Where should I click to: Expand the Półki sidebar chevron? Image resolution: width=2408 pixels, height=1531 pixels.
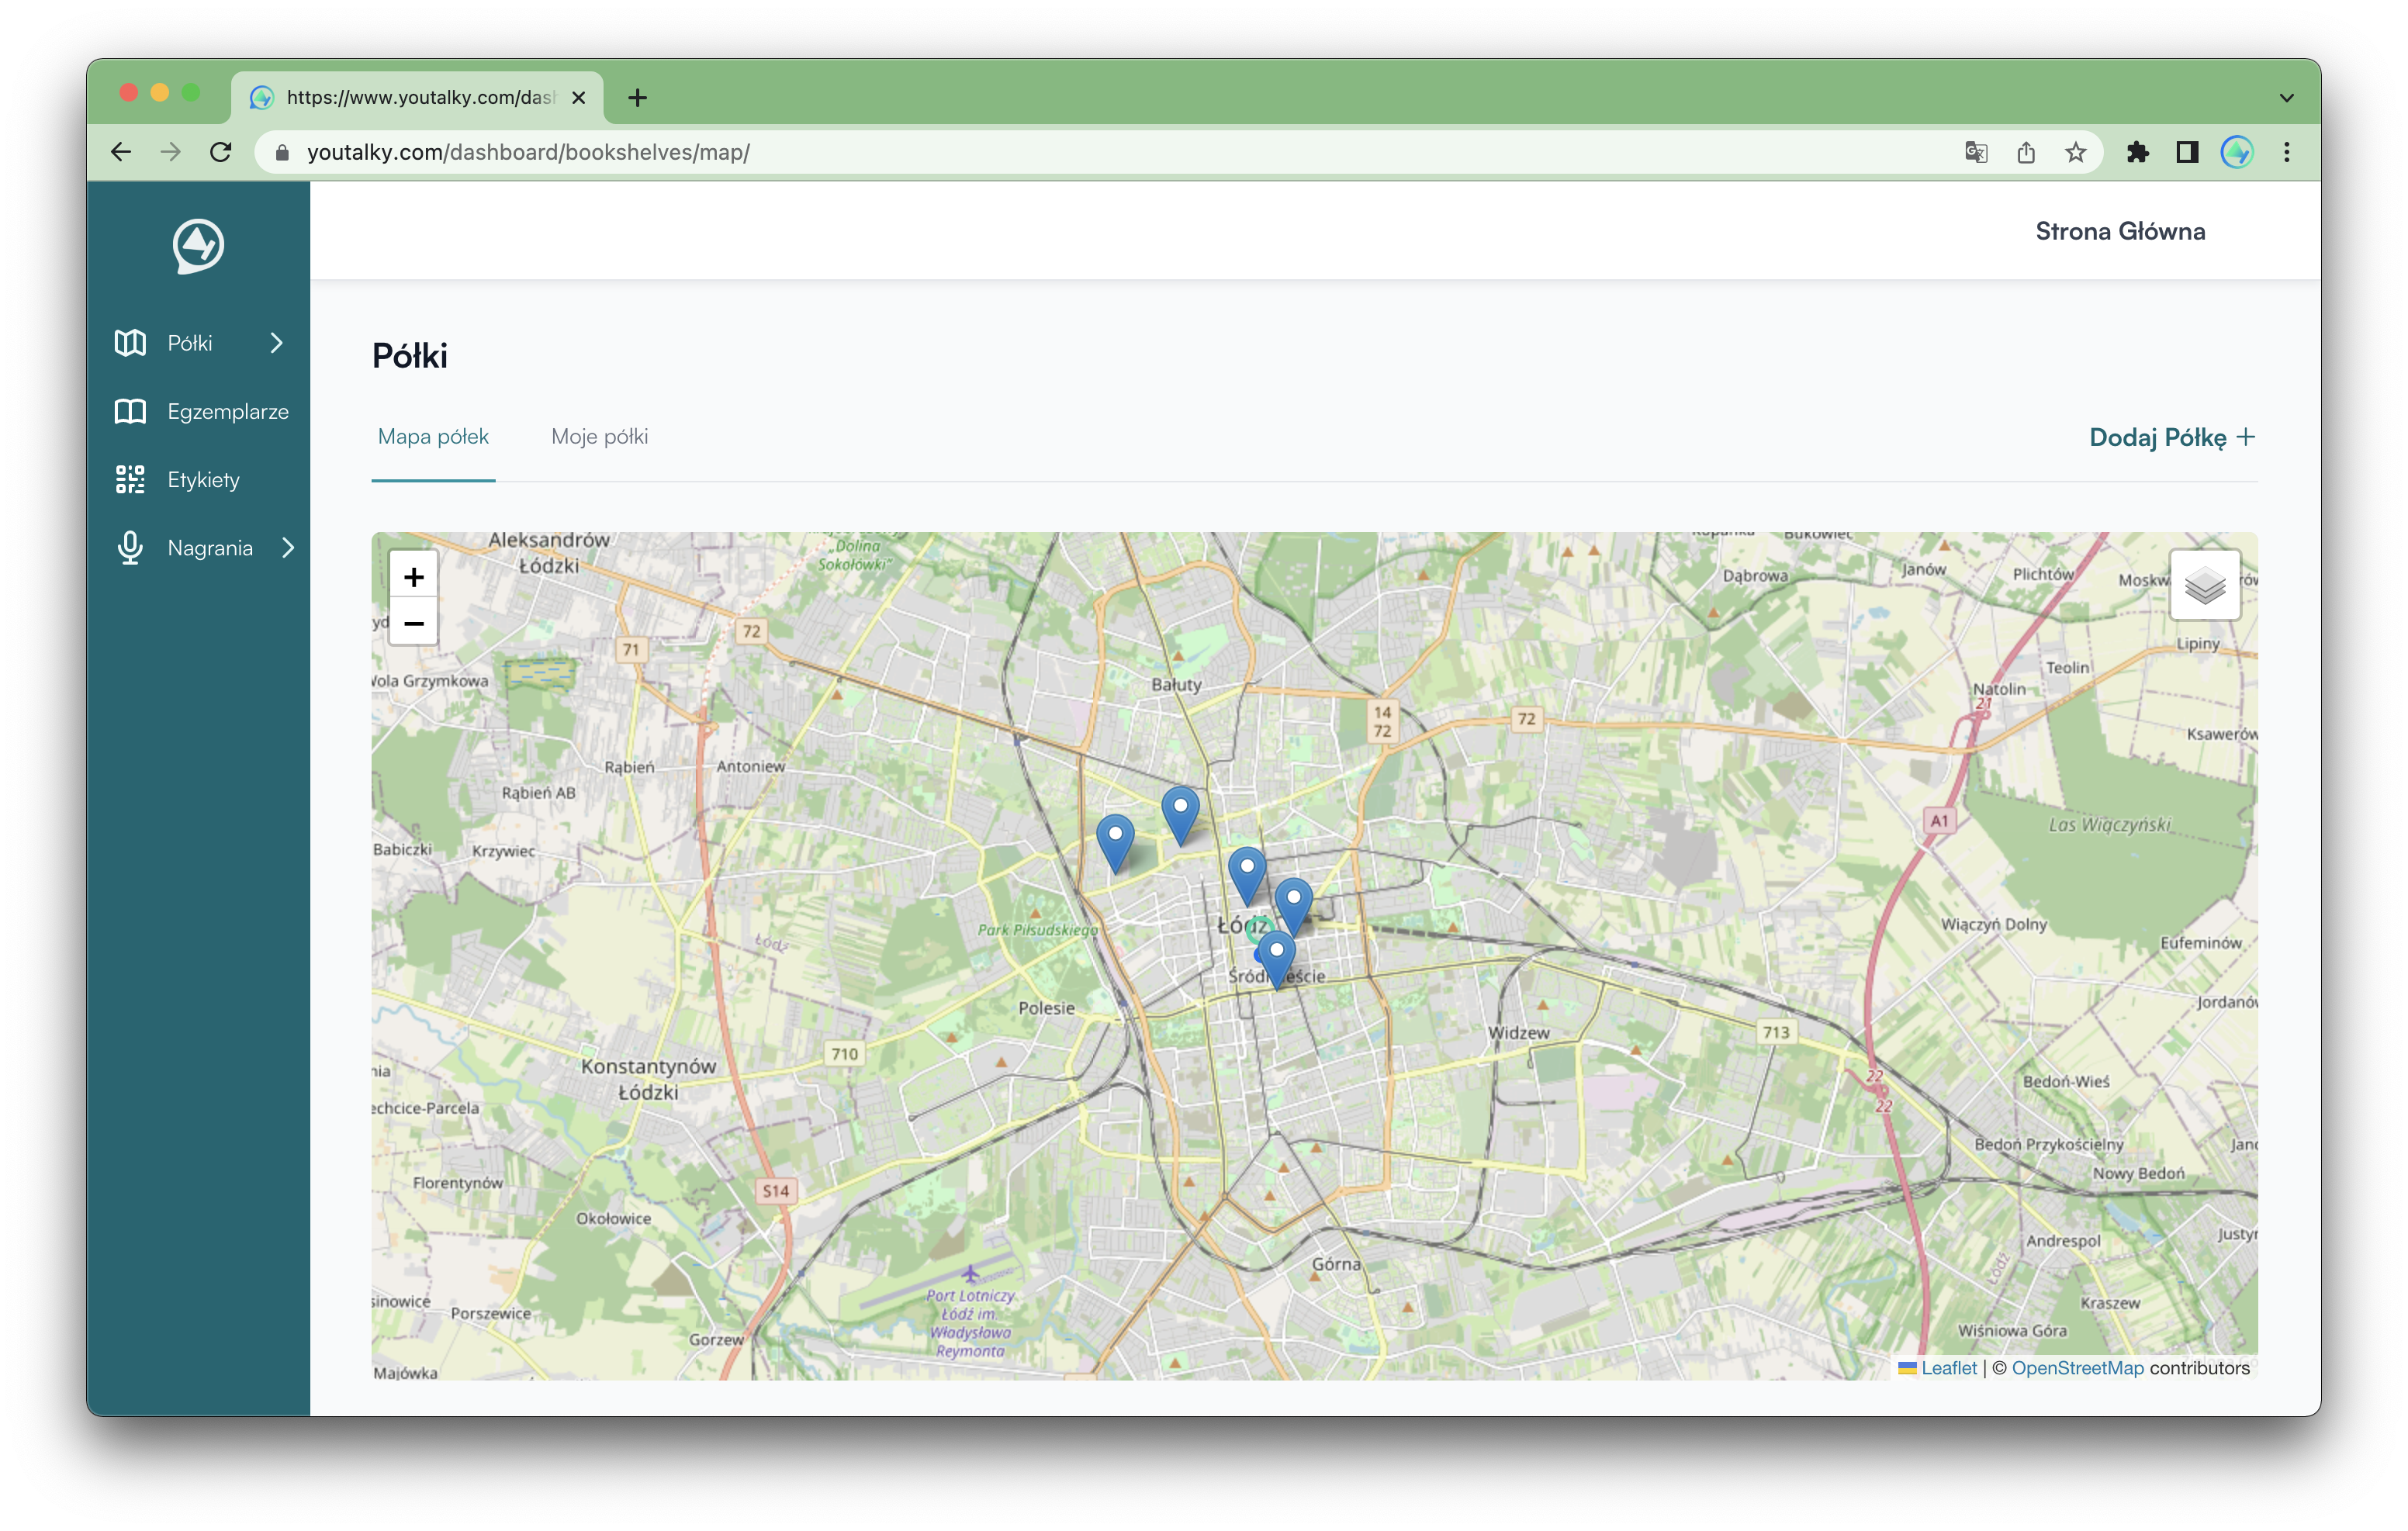coord(277,343)
